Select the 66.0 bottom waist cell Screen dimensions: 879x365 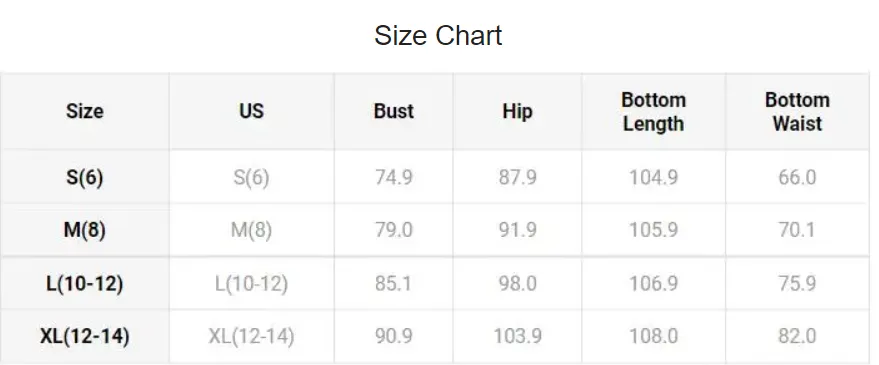click(797, 177)
